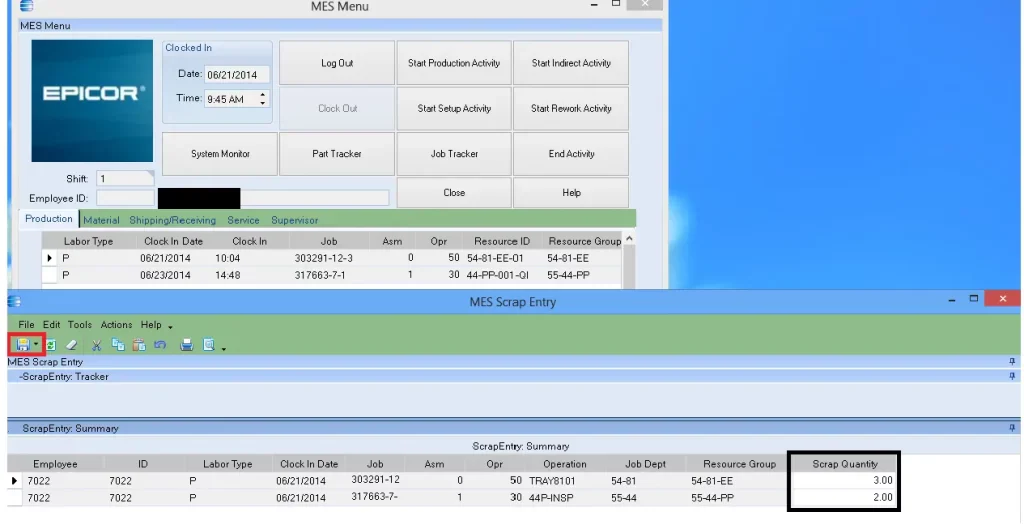Click Start Production Activity button
This screenshot has height=529, width=1024.
[x=454, y=63]
